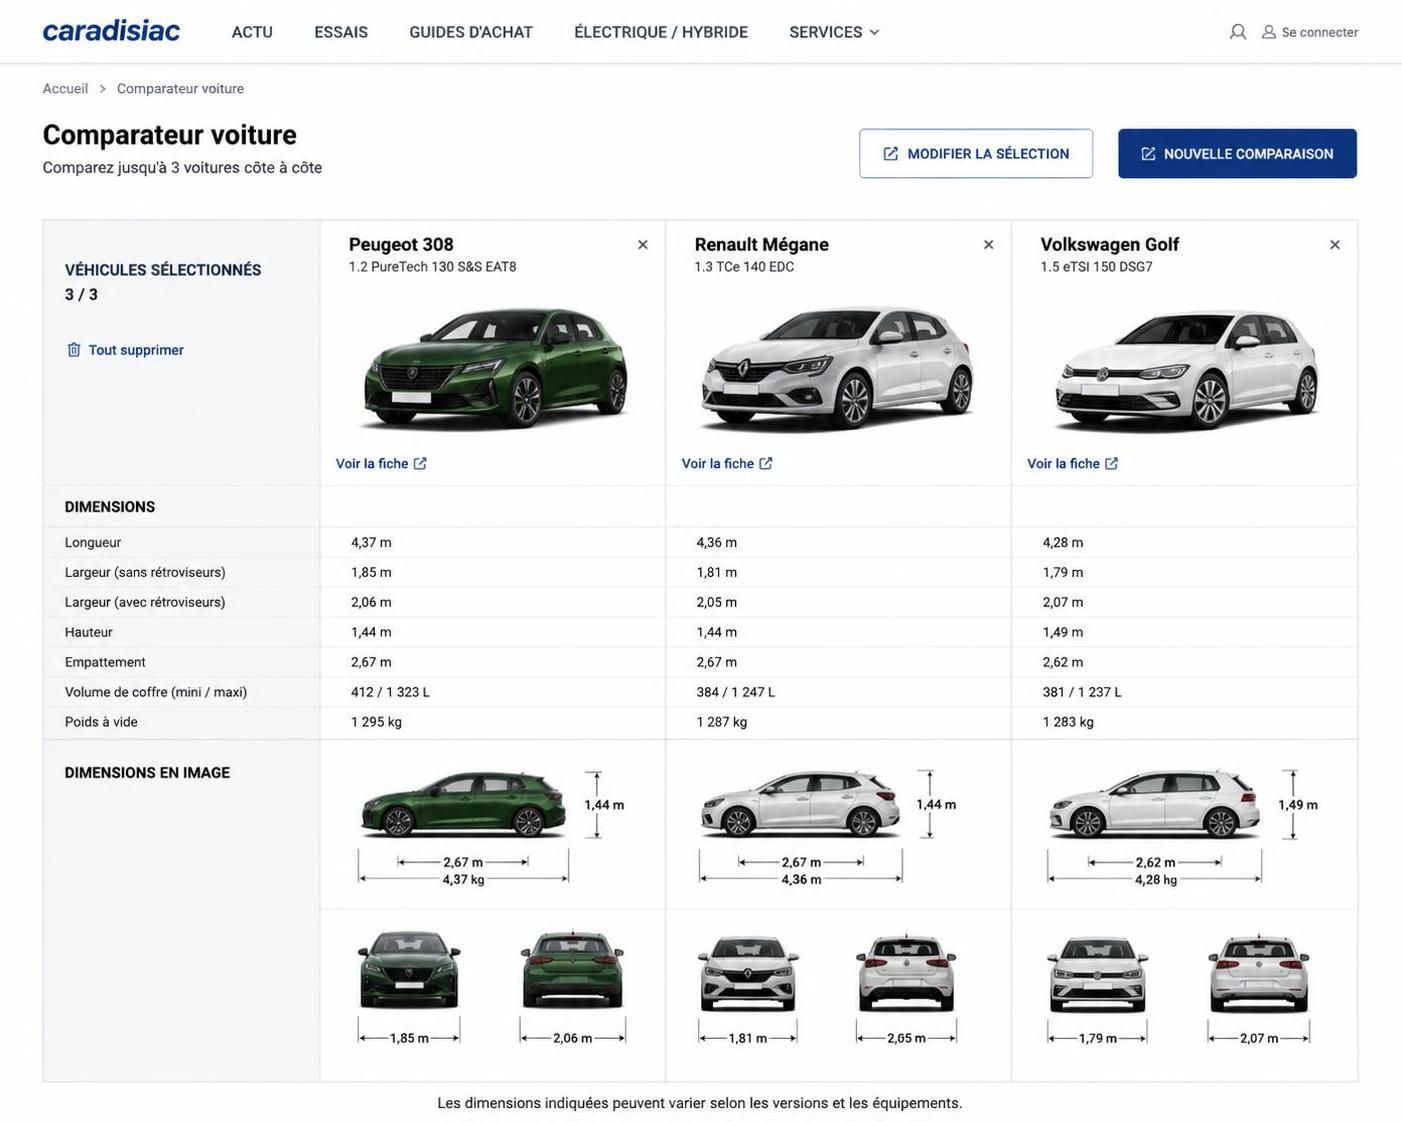1402x1122 pixels.
Task: Click the edit icon in Nouvelle comparaison
Action: coord(1148,154)
